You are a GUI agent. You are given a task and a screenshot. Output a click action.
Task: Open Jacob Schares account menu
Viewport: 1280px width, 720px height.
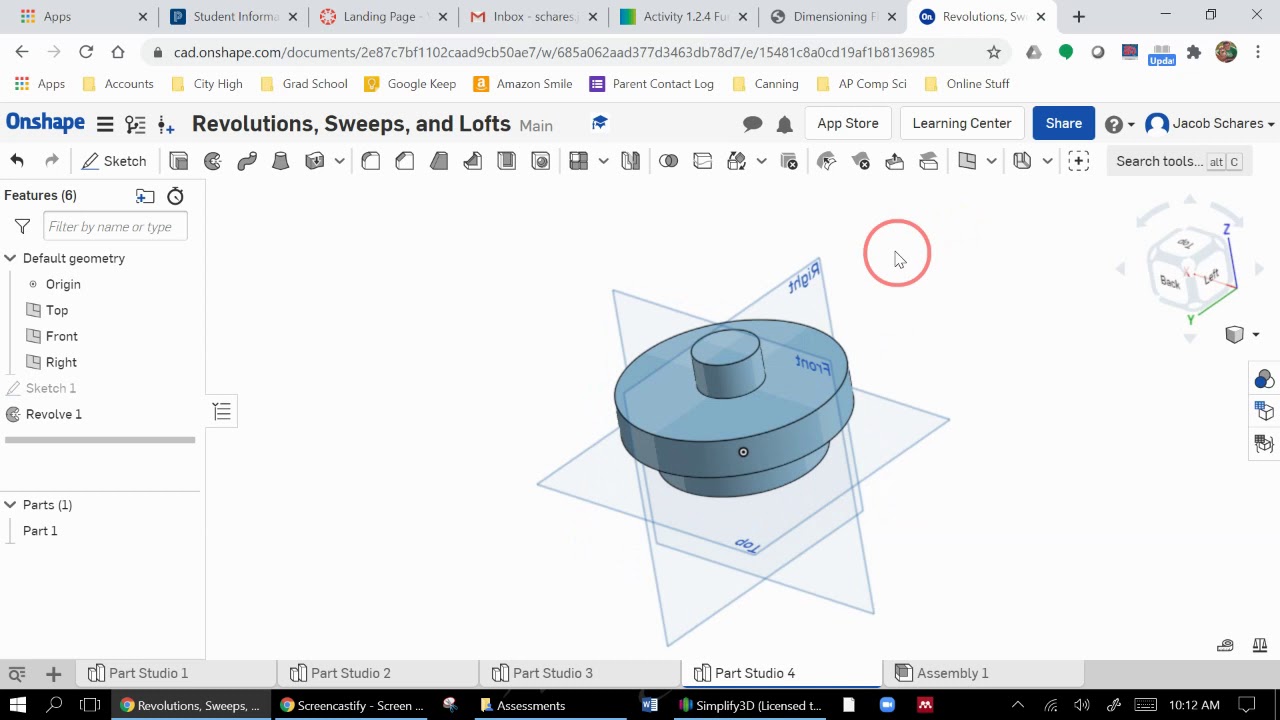[1210, 124]
